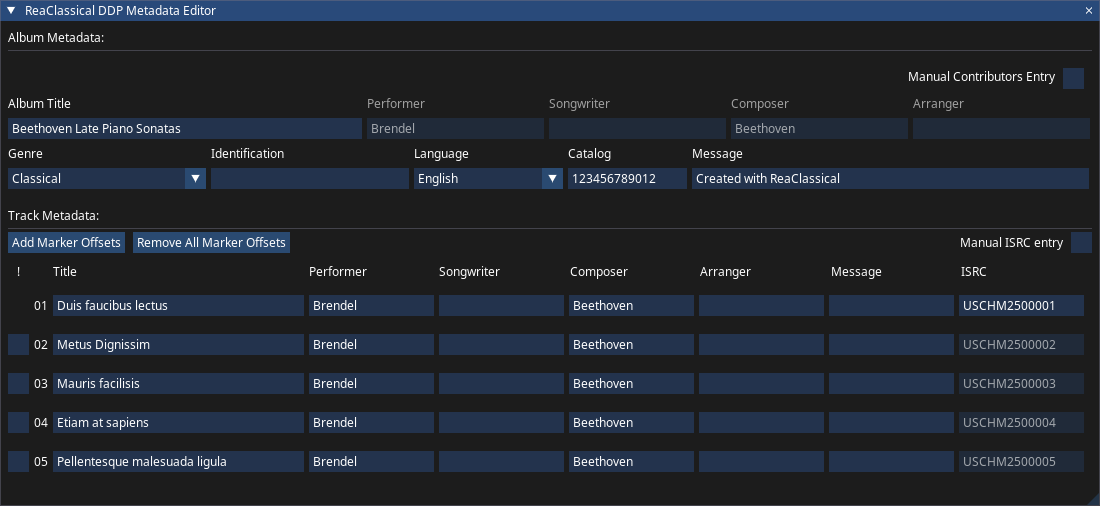This screenshot has height=506, width=1100.
Task: Close the DDP Metadata Editor window
Action: 1089,11
